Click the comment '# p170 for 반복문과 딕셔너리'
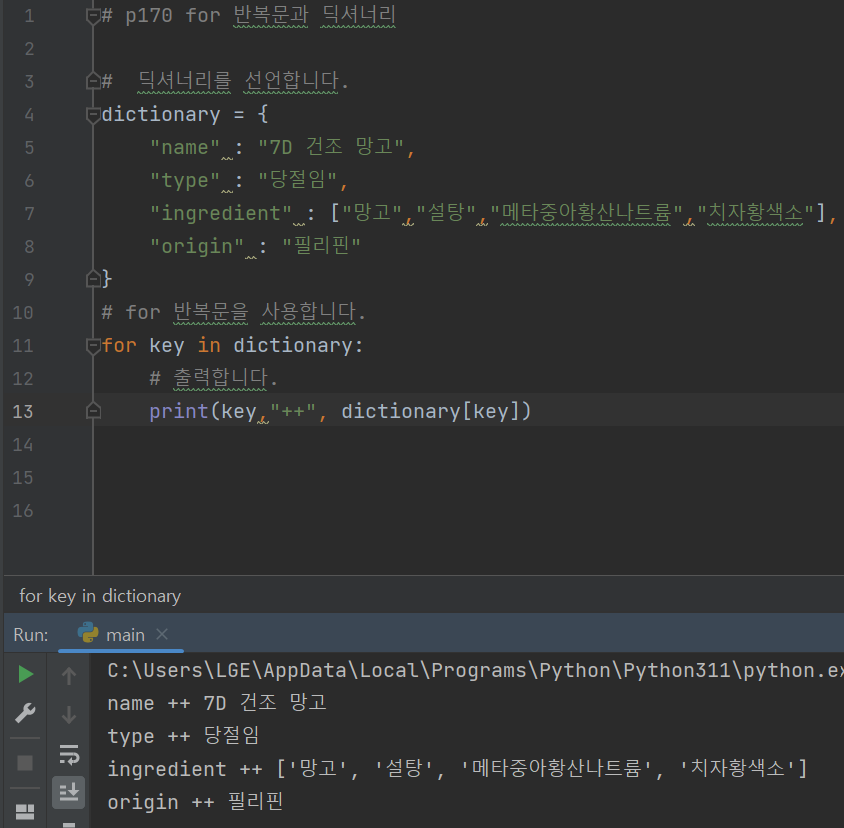 coord(249,15)
